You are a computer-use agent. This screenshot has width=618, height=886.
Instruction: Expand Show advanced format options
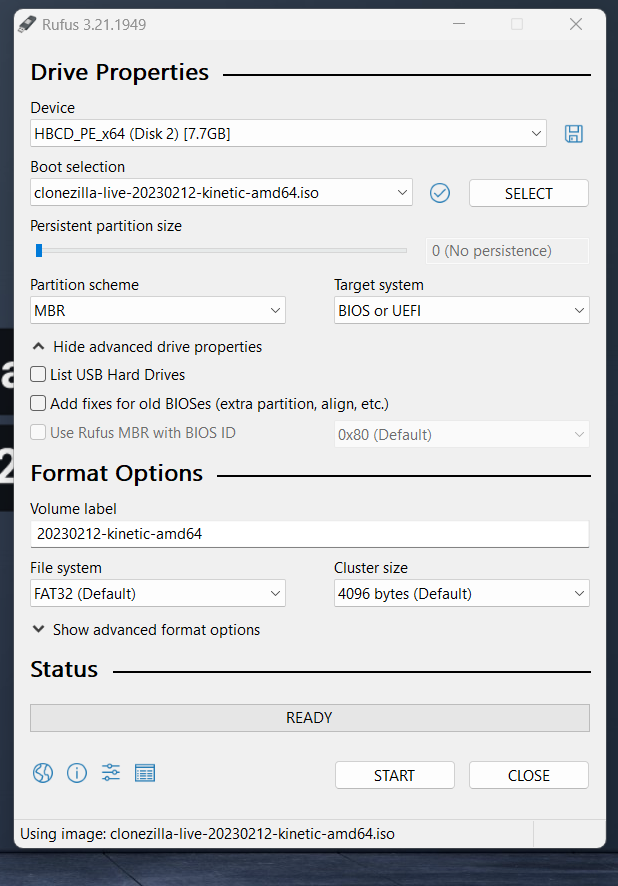(146, 629)
